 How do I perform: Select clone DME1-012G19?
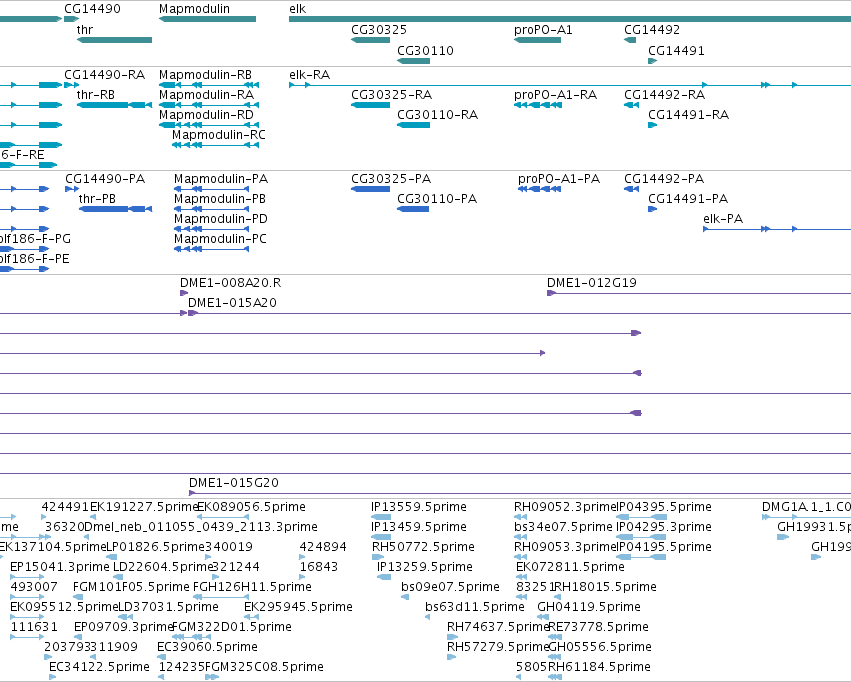pos(592,283)
